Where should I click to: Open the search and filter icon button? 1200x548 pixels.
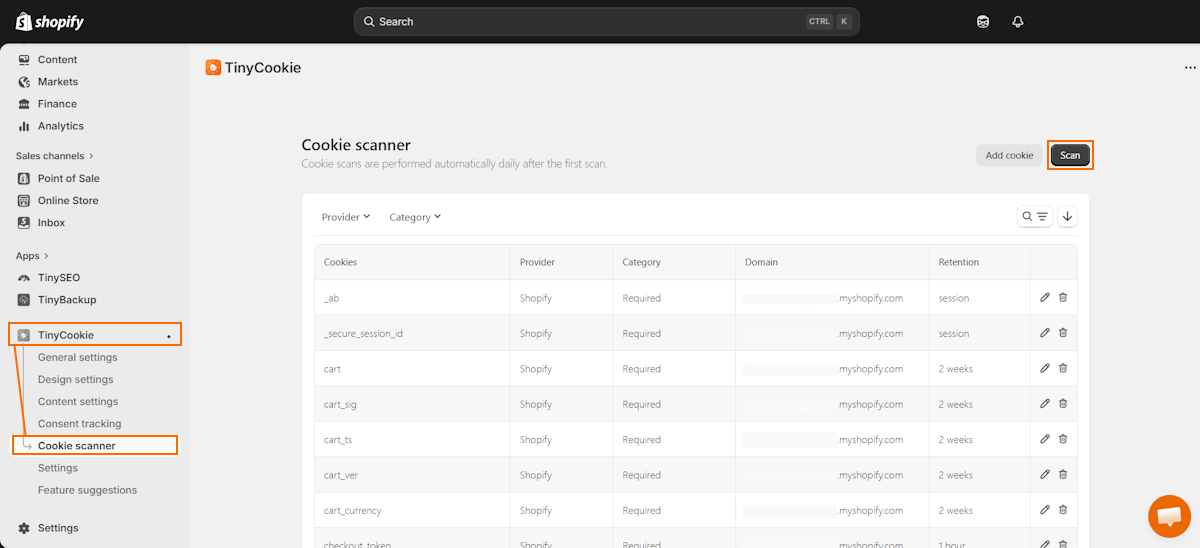click(x=1034, y=216)
